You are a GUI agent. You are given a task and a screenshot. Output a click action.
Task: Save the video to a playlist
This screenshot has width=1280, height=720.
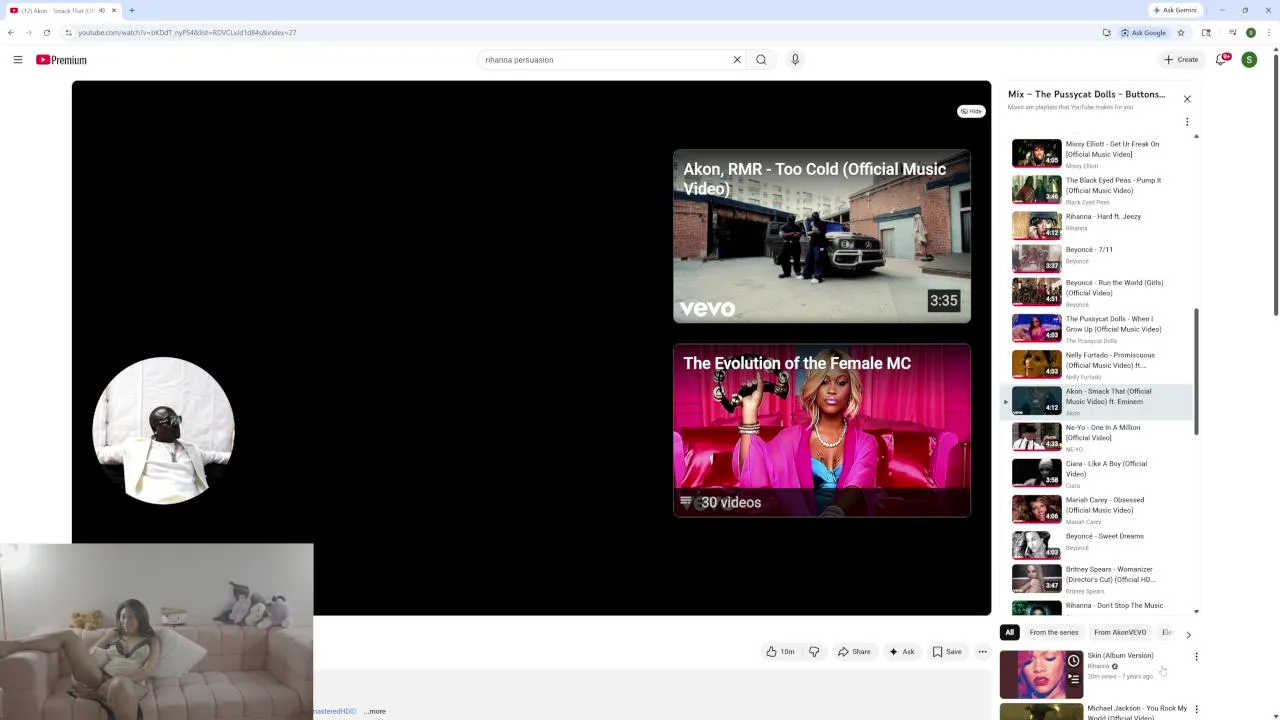pos(947,652)
